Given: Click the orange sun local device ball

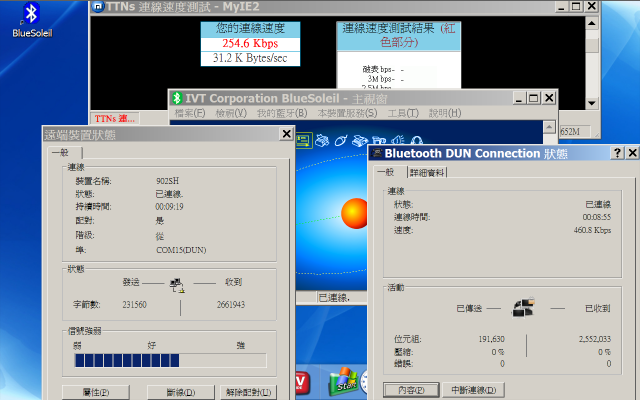Looking at the screenshot, I should [x=354, y=213].
